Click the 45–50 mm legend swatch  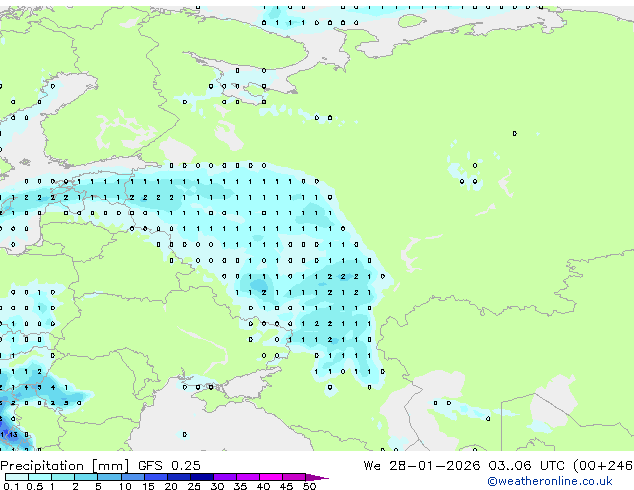coord(294,477)
